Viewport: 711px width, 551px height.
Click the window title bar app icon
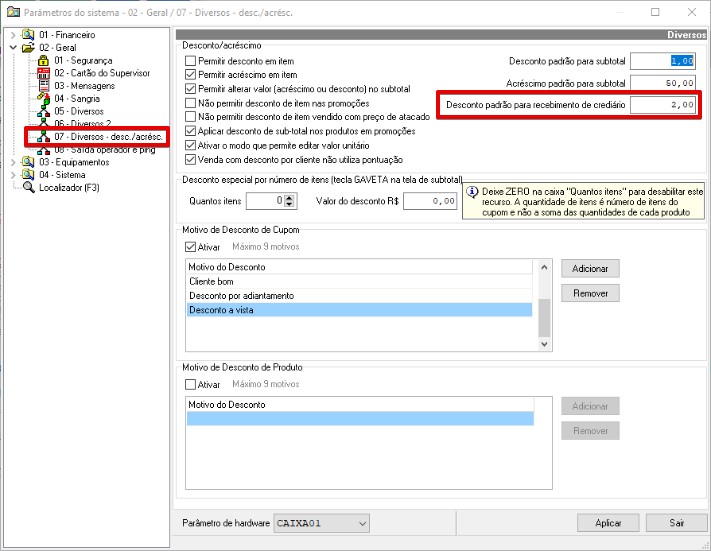13,12
